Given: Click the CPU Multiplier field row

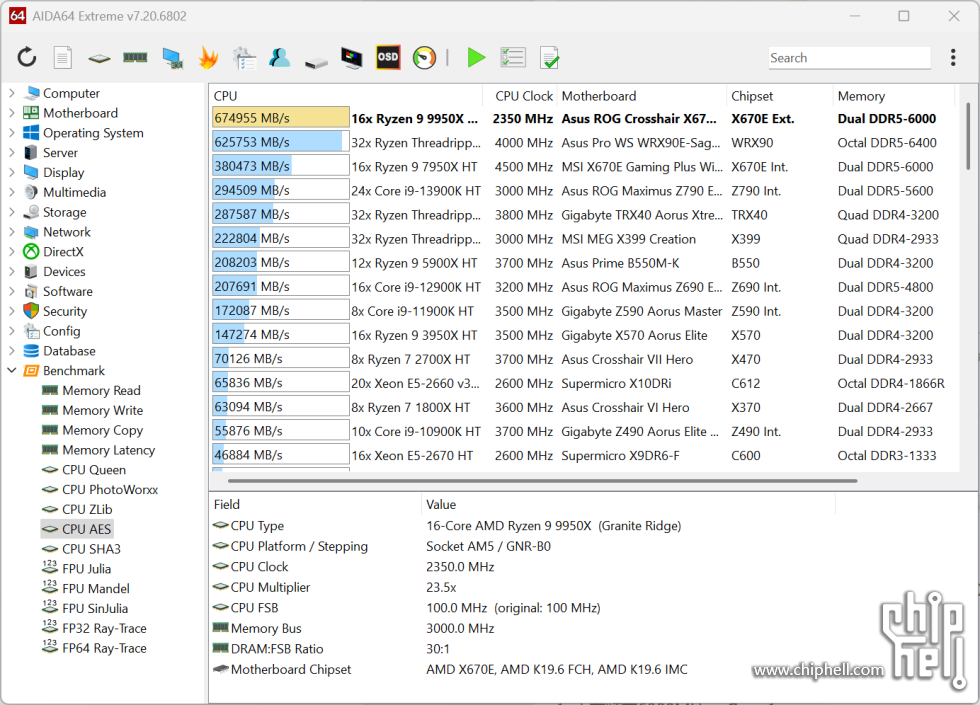Looking at the screenshot, I should click(x=522, y=588).
